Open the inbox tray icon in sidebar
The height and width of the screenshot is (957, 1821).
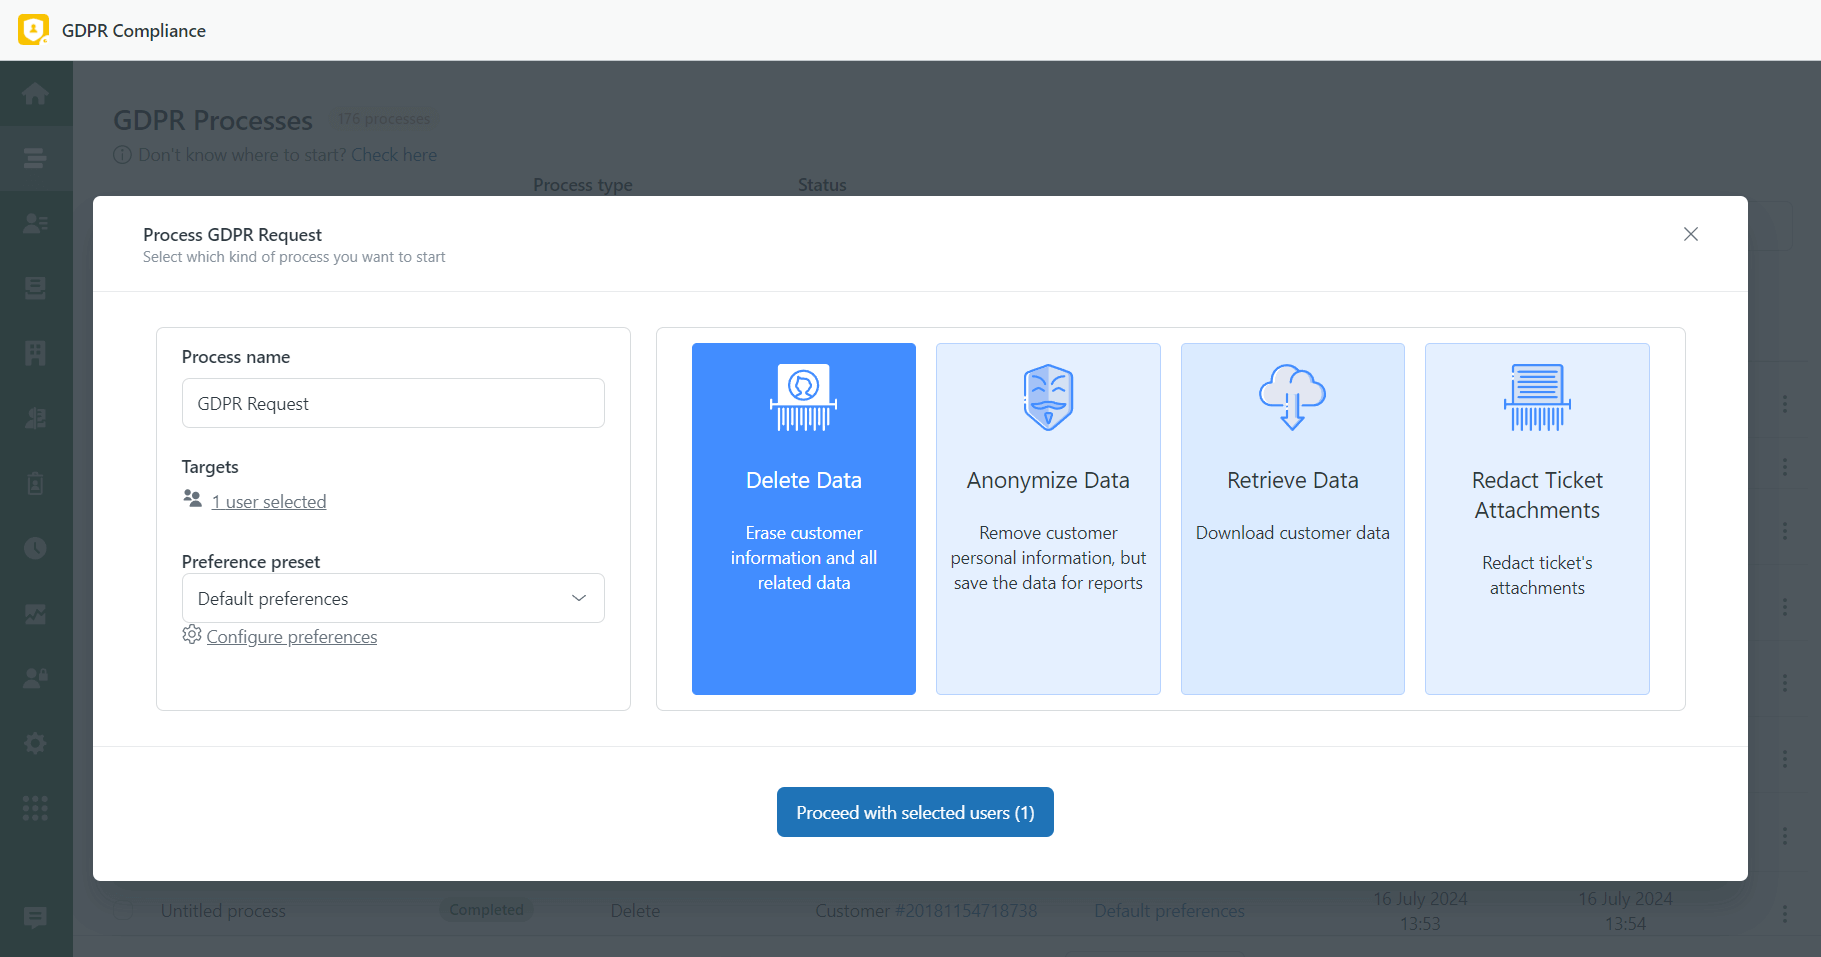click(35, 288)
